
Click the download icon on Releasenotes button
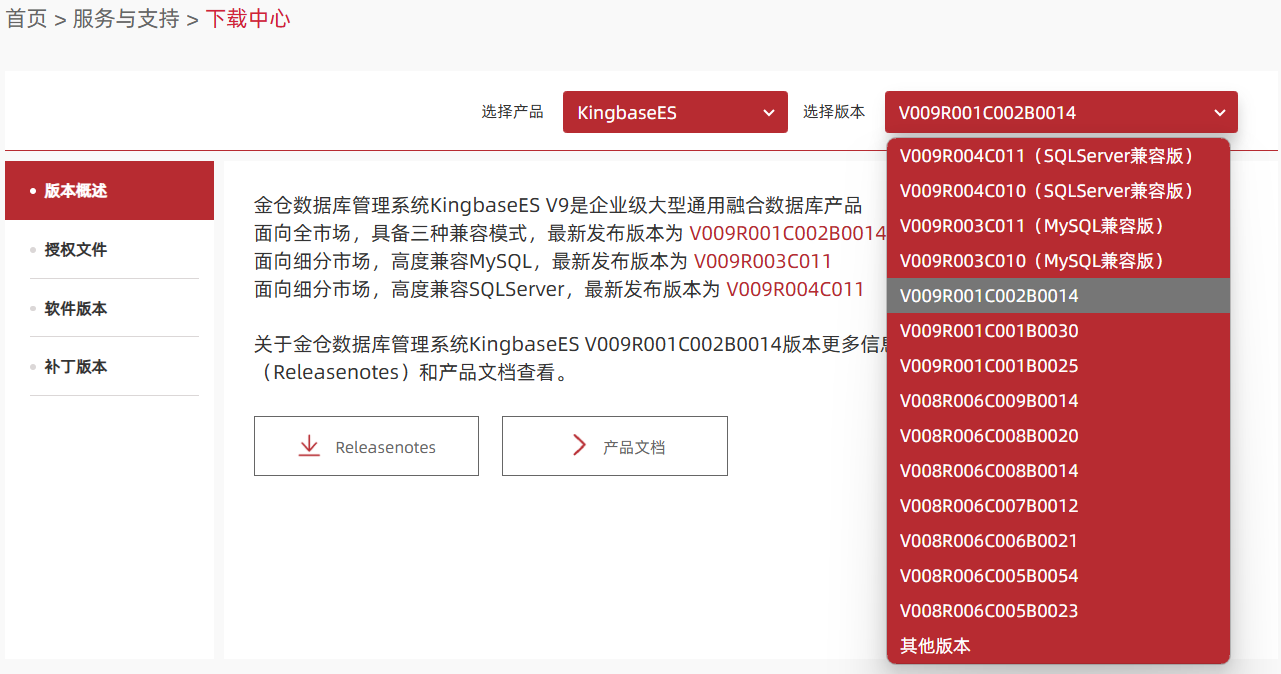pos(309,446)
